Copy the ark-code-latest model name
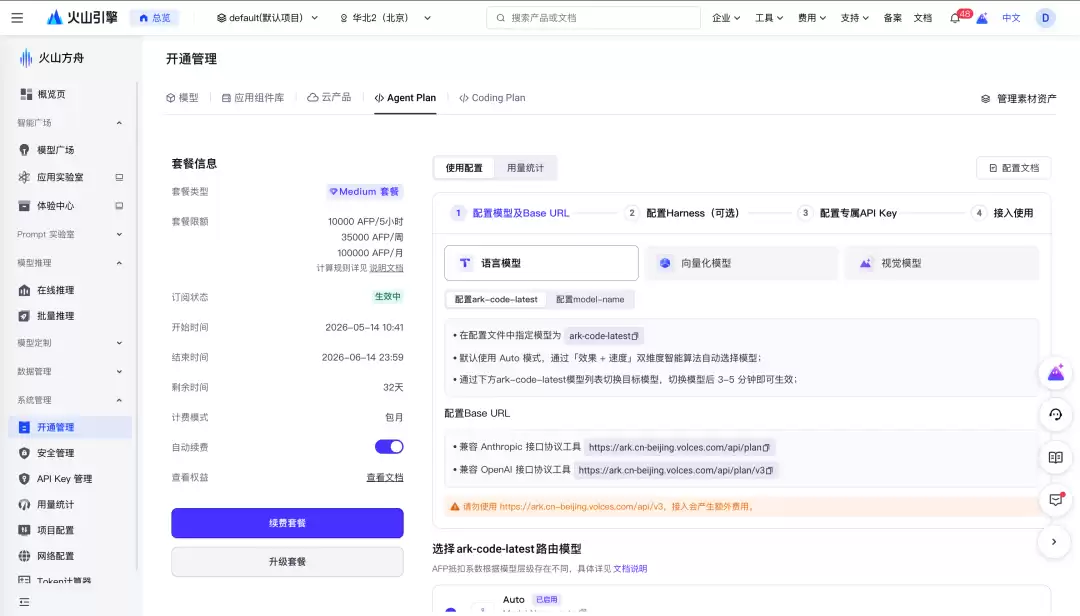1080x616 pixels. pyautogui.click(x=635, y=336)
